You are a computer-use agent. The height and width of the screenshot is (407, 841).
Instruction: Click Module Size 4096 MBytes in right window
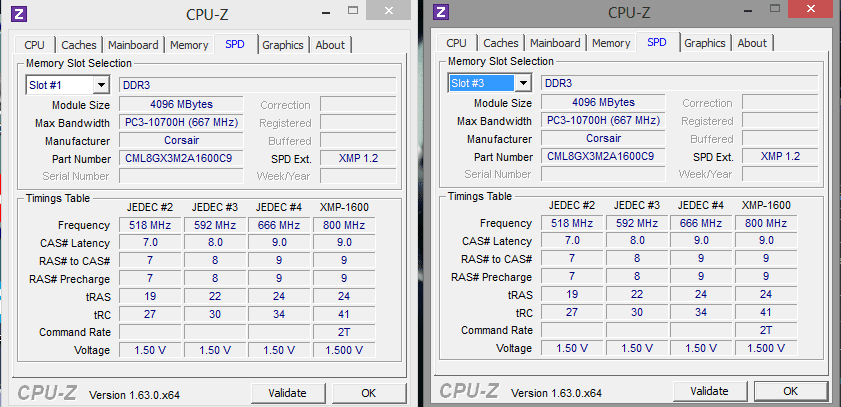pos(603,102)
